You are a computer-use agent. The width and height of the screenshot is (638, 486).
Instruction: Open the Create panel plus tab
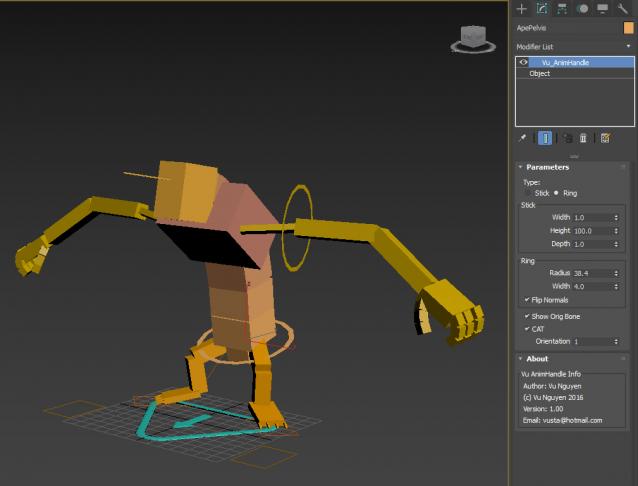point(521,8)
